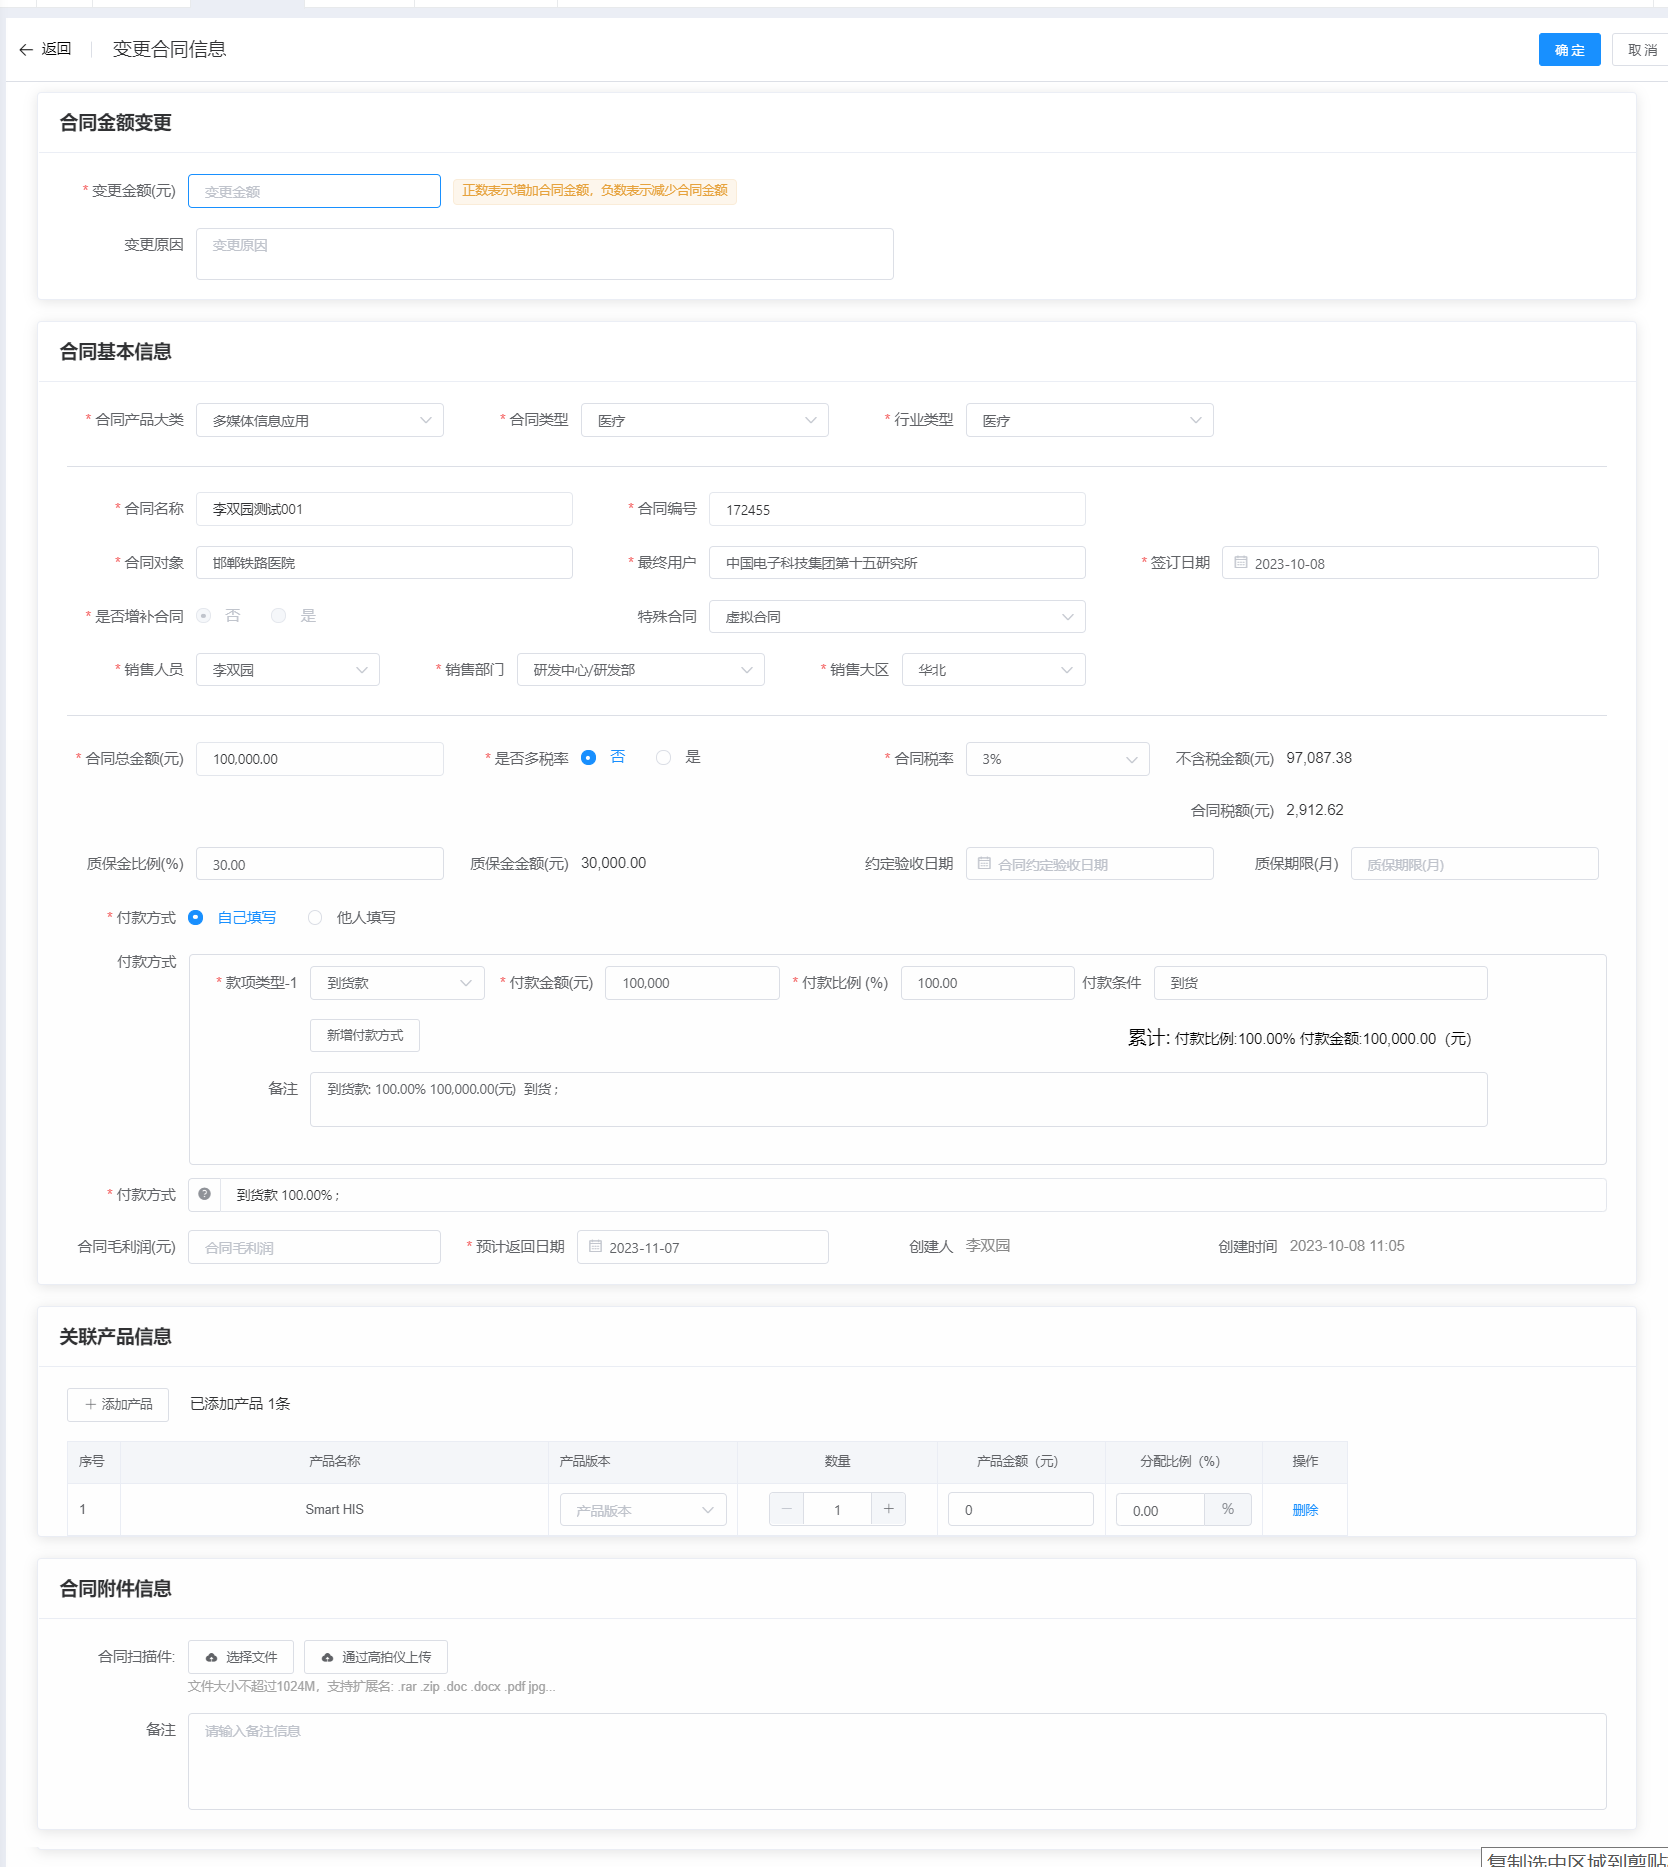This screenshot has width=1668, height=1867.
Task: Click upload icon on 选择文件 button
Action: click(x=211, y=1657)
